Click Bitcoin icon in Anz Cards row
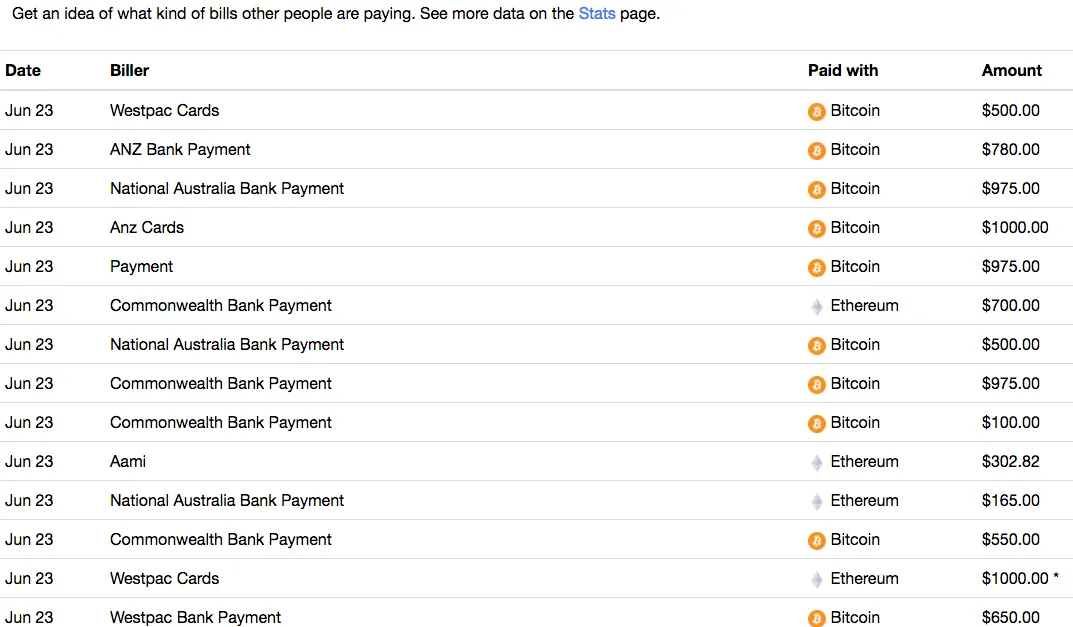Viewport: 1073px width, 627px height. click(816, 229)
